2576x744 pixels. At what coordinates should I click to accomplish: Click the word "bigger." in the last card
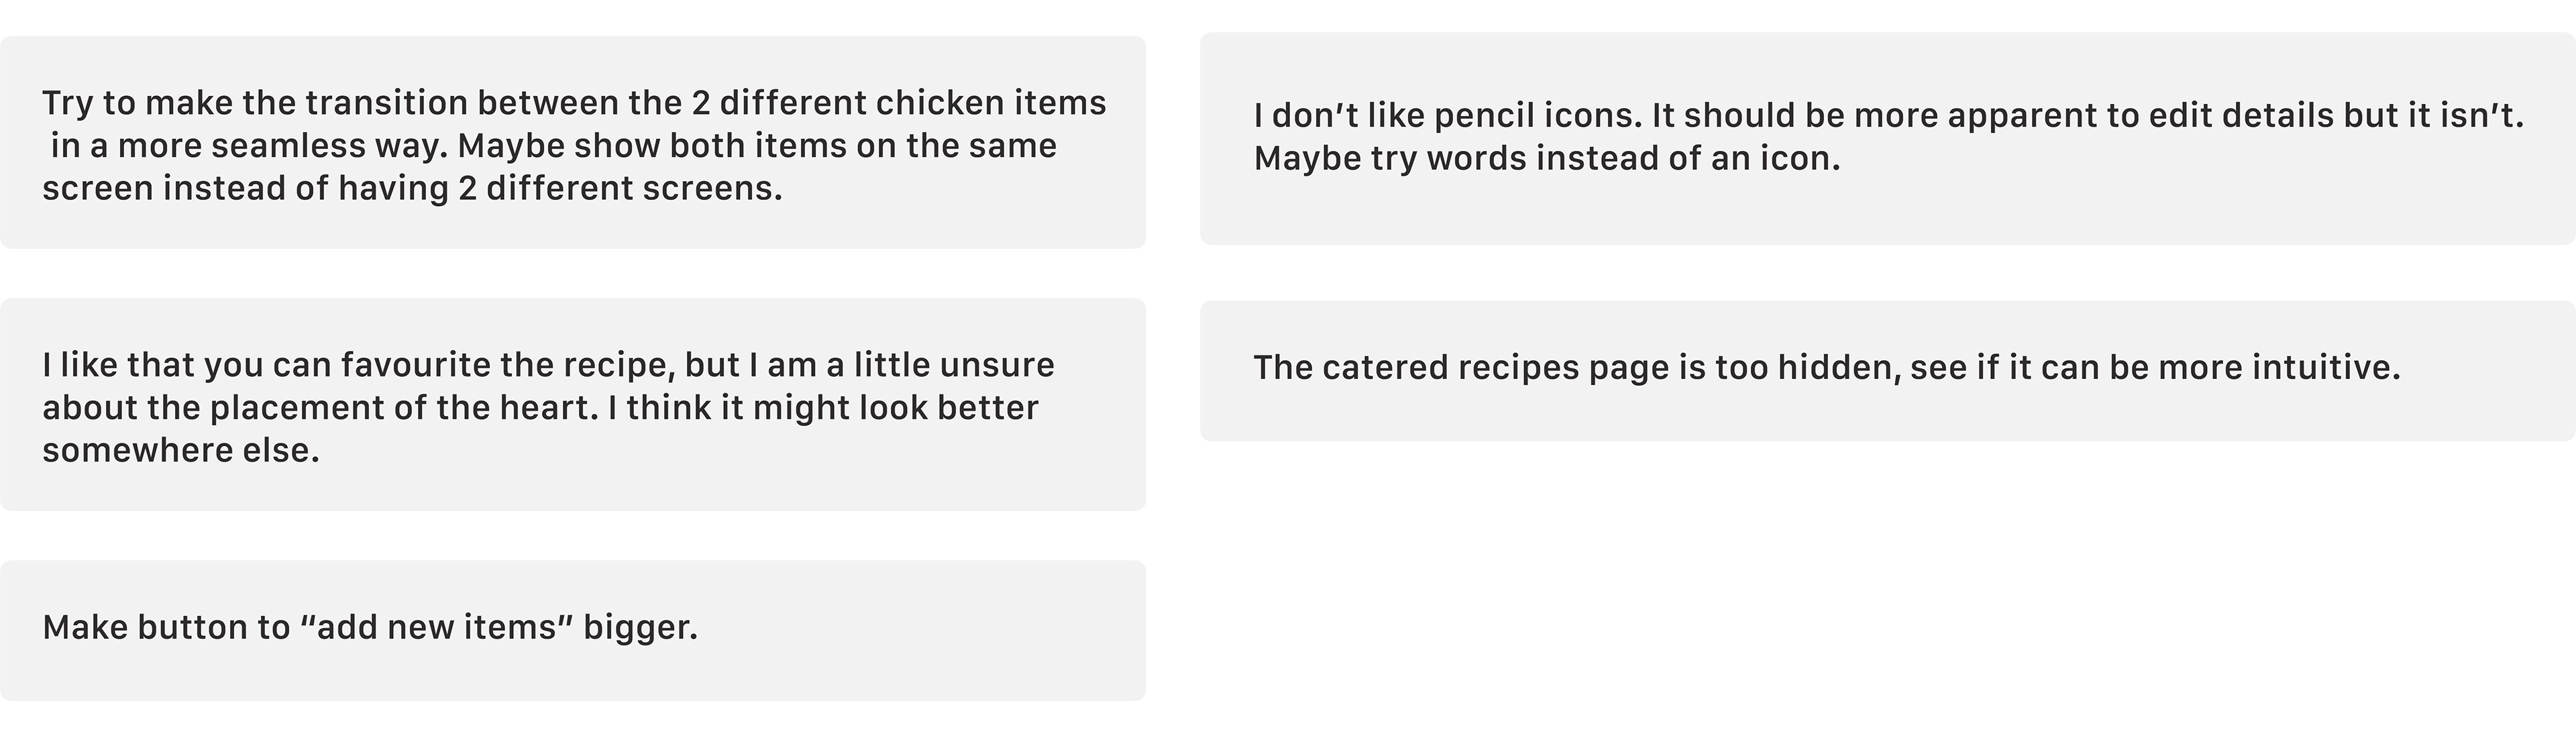(640, 628)
